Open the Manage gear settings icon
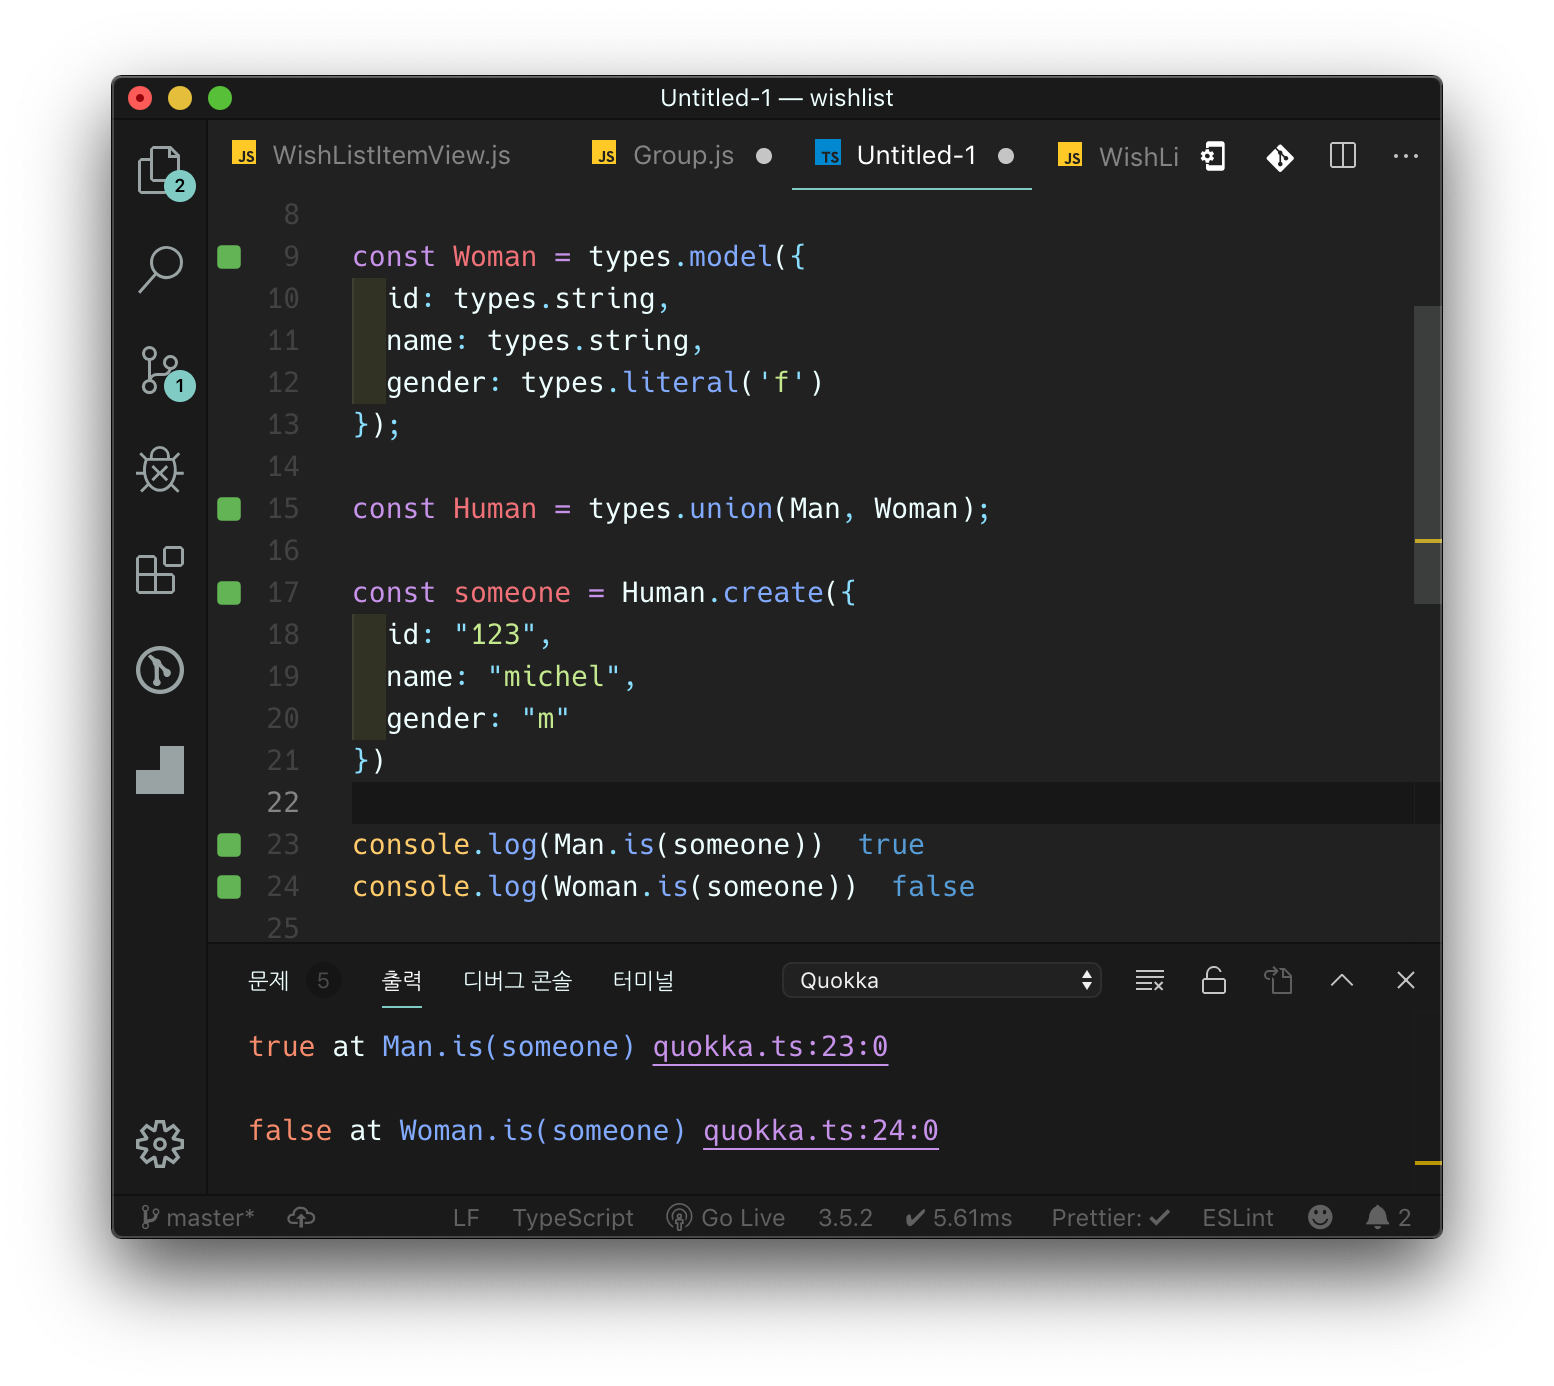The width and height of the screenshot is (1554, 1386). [160, 1143]
